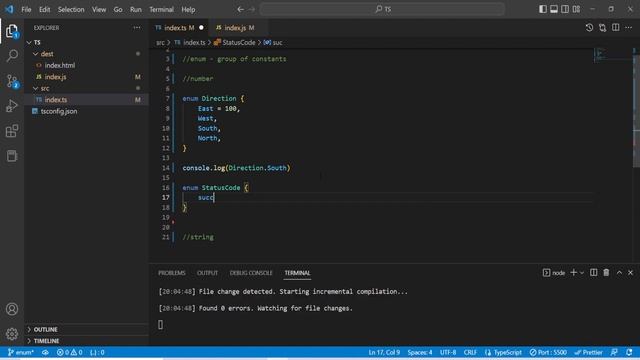The width and height of the screenshot is (640, 360).
Task: Click the src breadcrumb segment
Action: coord(160,42)
